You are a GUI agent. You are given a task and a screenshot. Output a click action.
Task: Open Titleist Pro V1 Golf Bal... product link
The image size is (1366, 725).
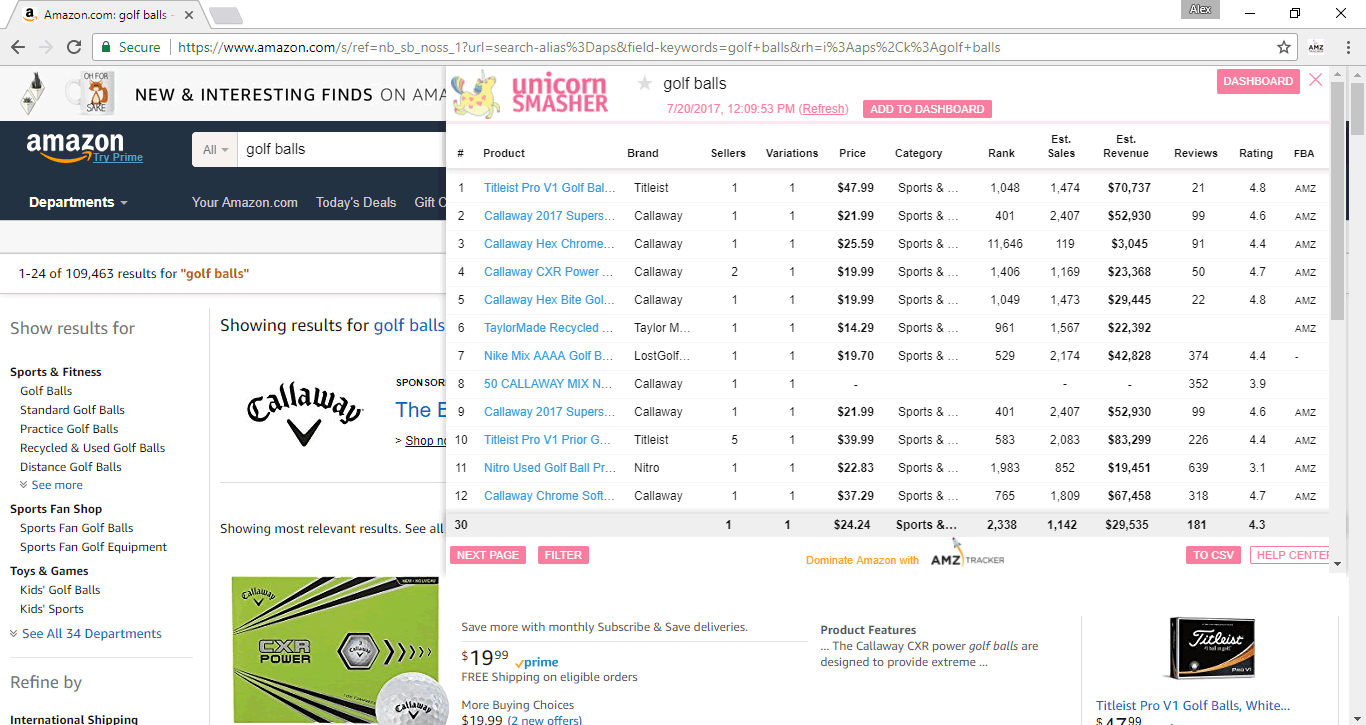(550, 188)
